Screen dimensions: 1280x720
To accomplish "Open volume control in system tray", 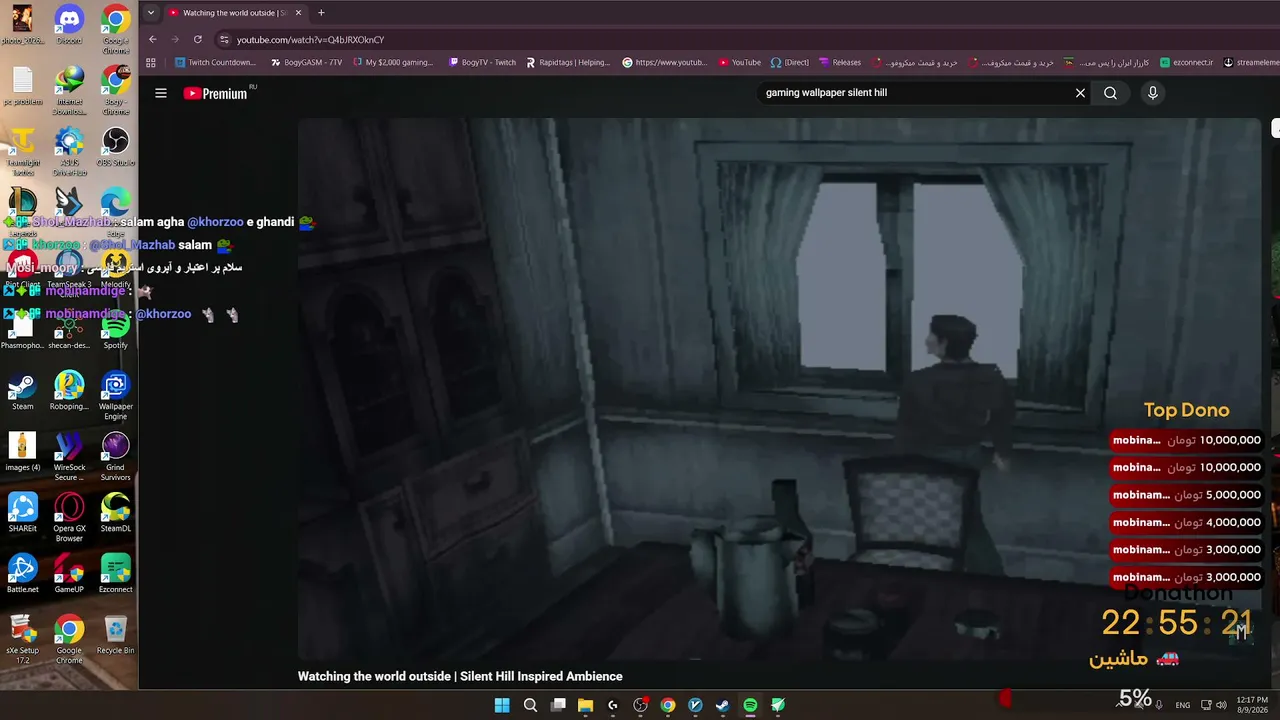I will pos(1221,705).
